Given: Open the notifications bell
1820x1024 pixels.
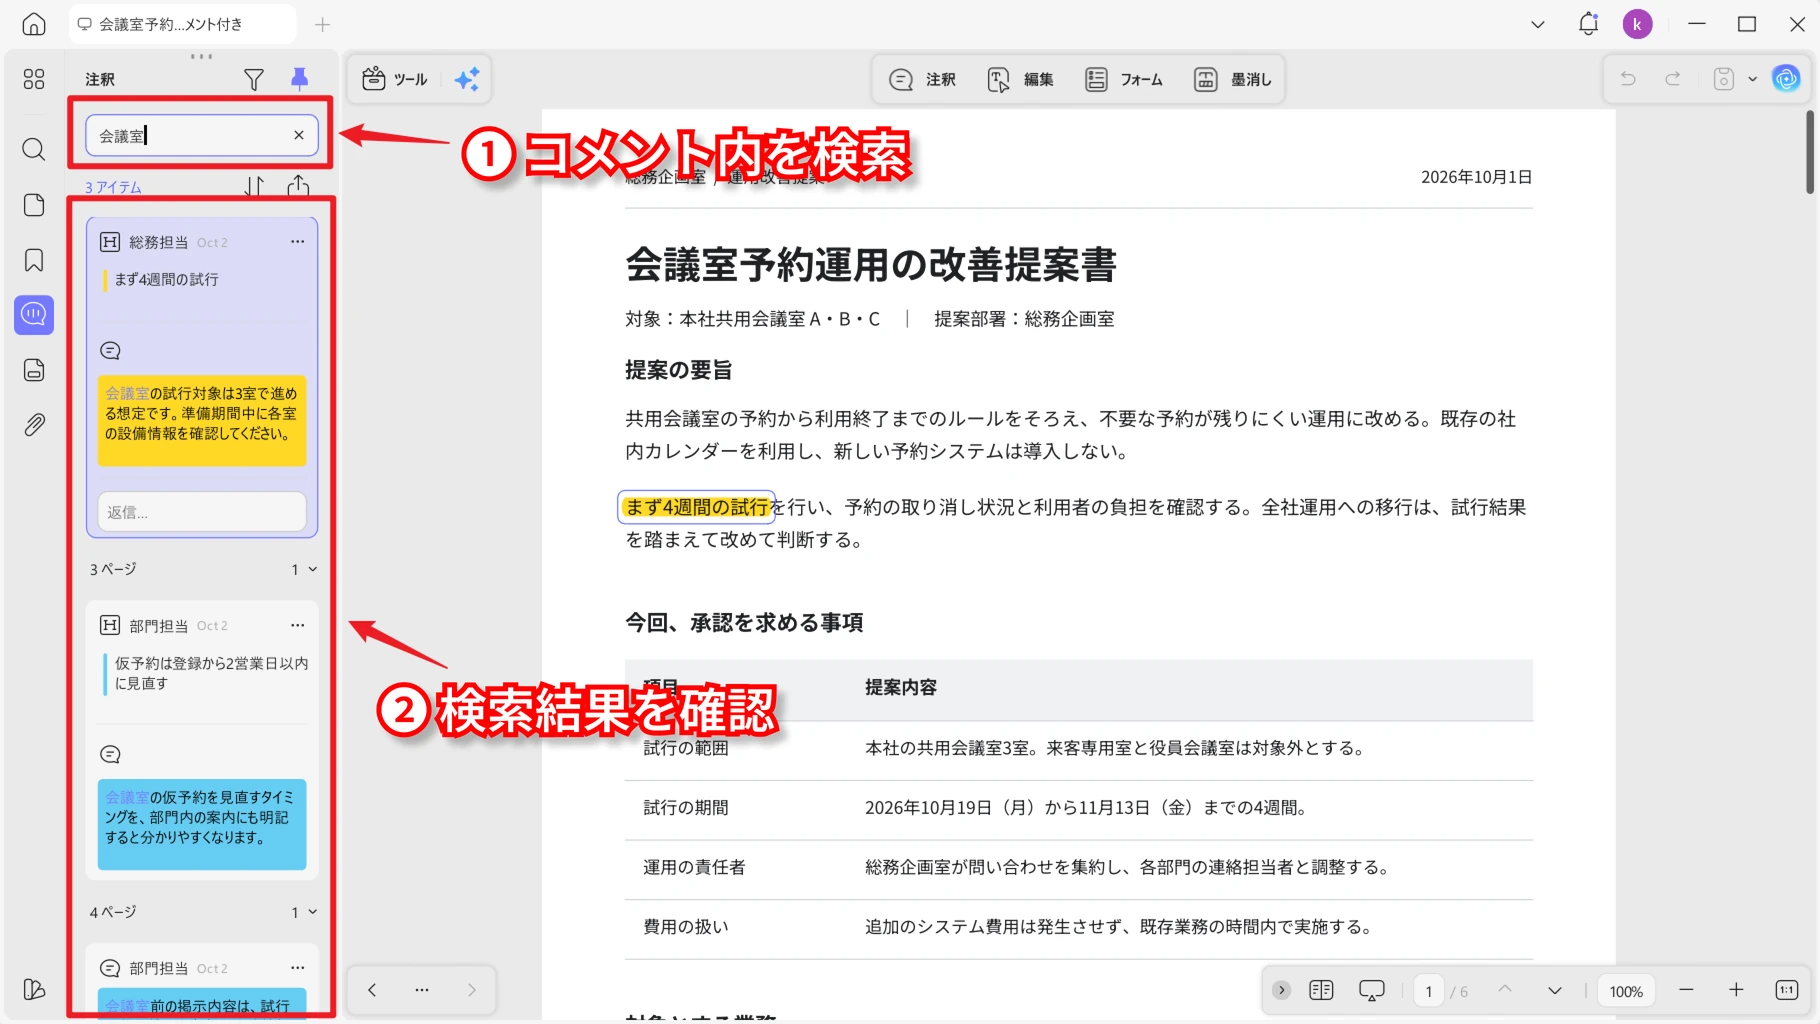Looking at the screenshot, I should click(1589, 24).
